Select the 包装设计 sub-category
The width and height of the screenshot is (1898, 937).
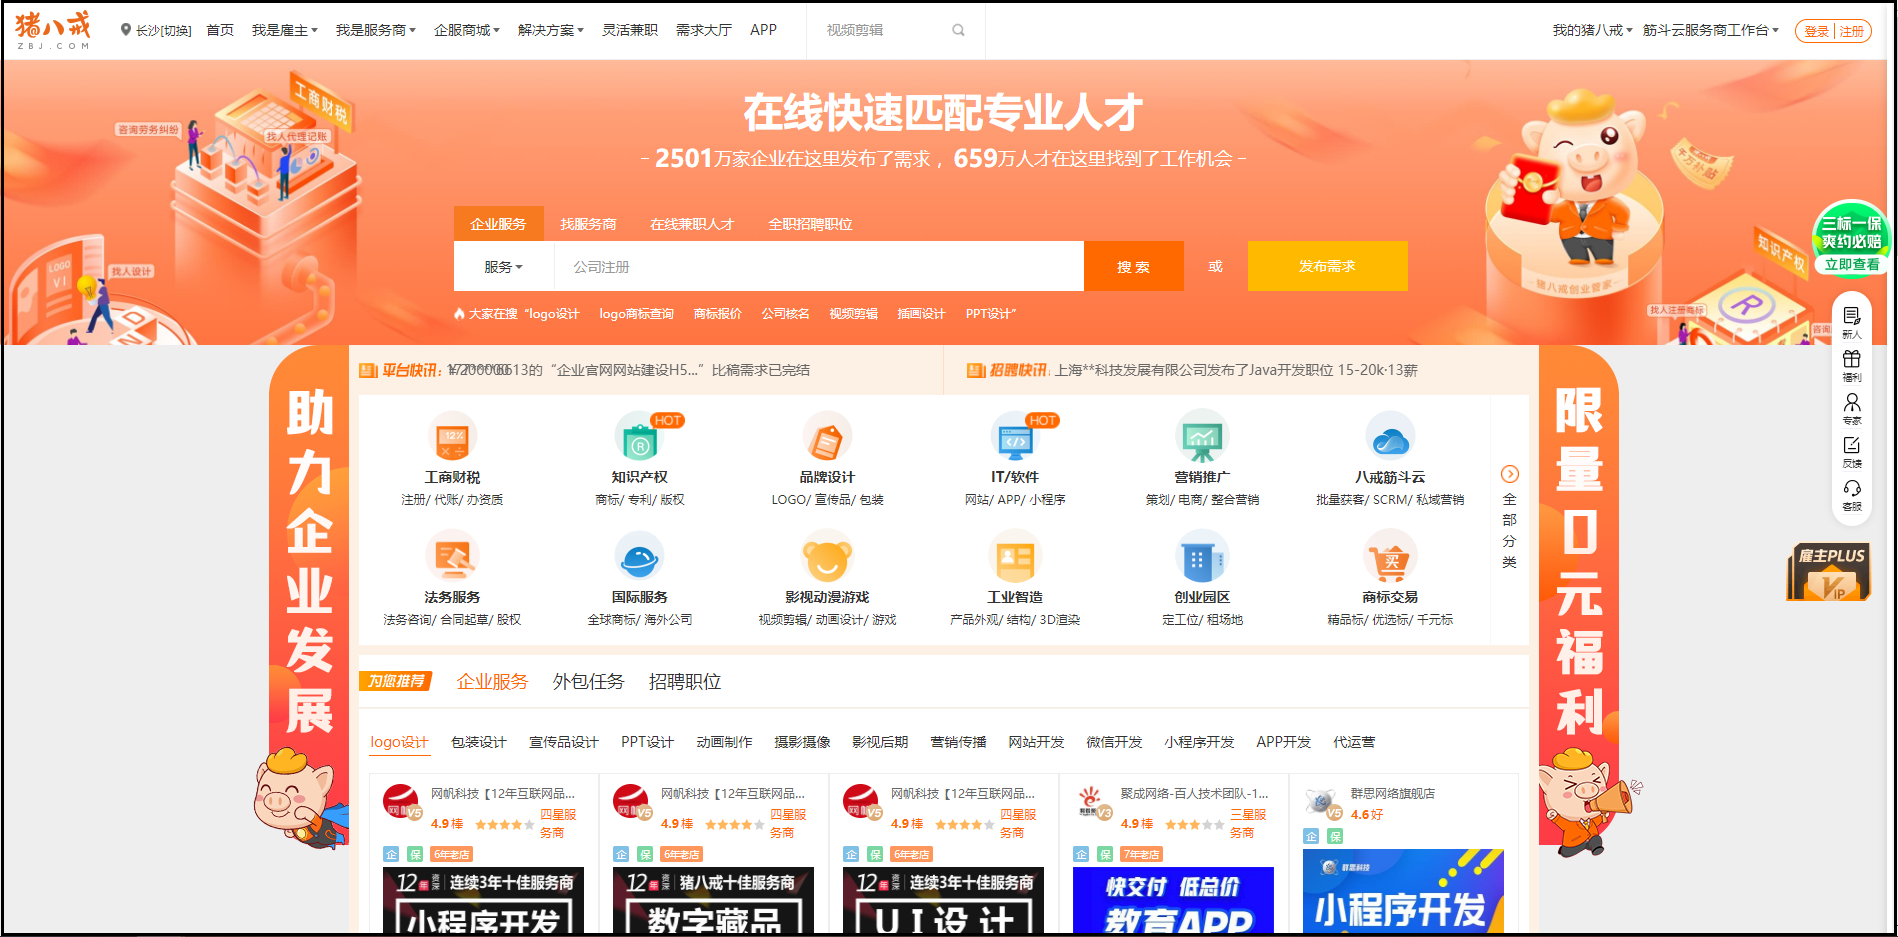pos(479,742)
